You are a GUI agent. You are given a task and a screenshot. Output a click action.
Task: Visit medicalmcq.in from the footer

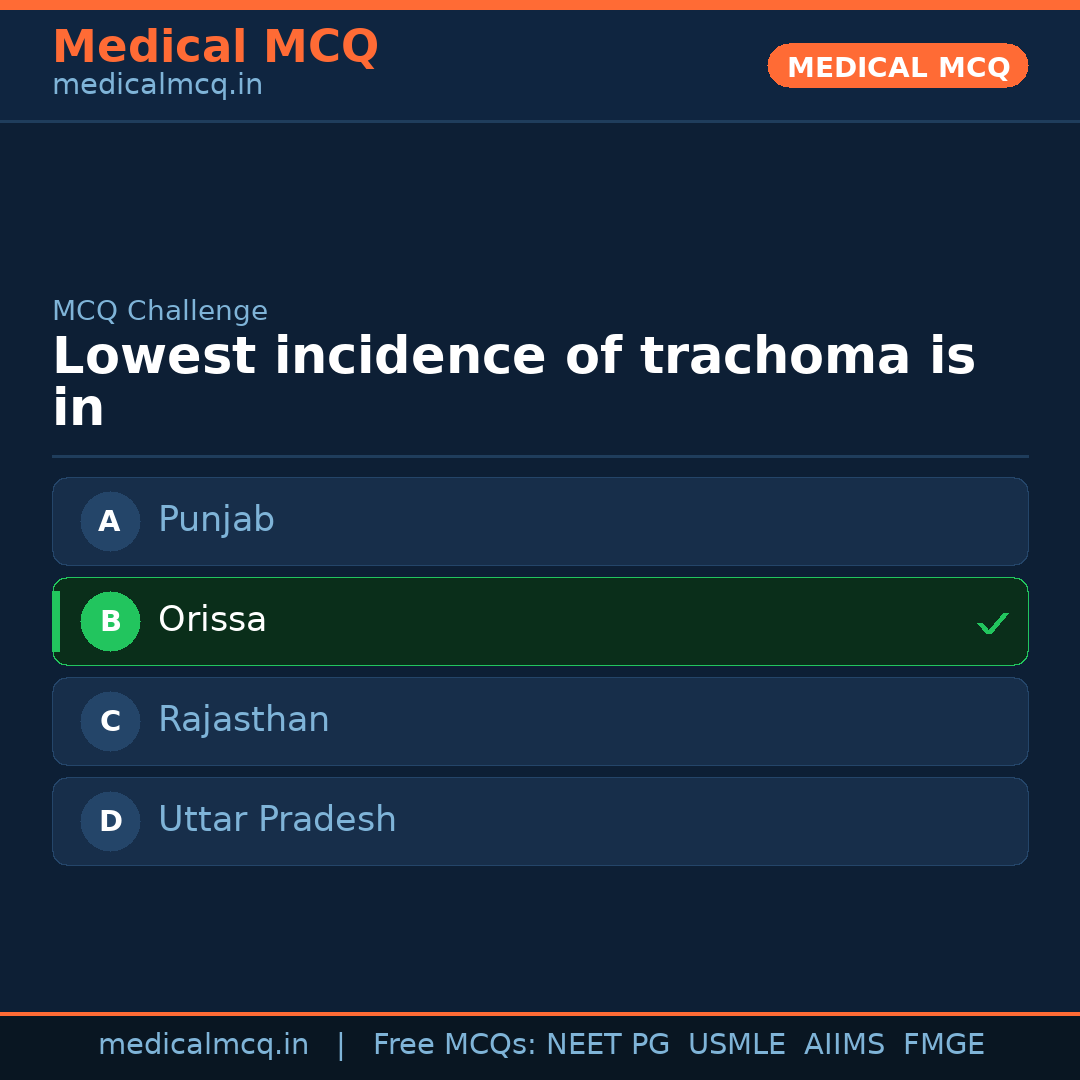[x=203, y=1043]
